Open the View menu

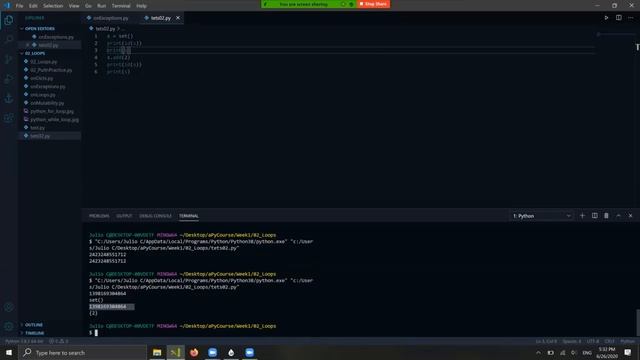tap(74, 6)
